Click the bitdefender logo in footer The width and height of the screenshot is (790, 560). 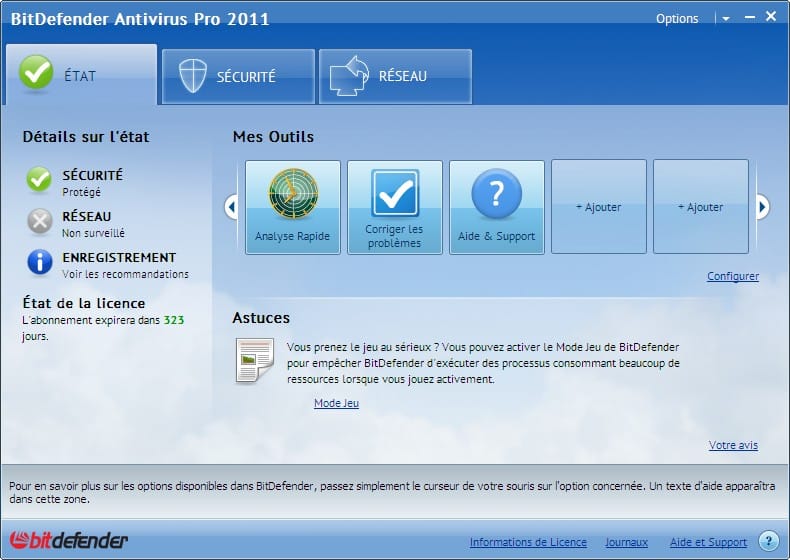coord(69,540)
